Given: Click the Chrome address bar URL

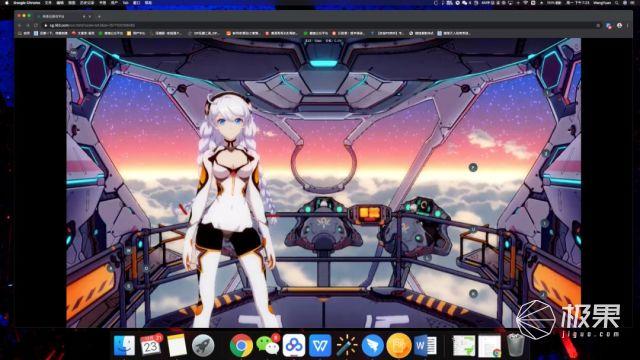Looking at the screenshot, I should click(x=92, y=25).
